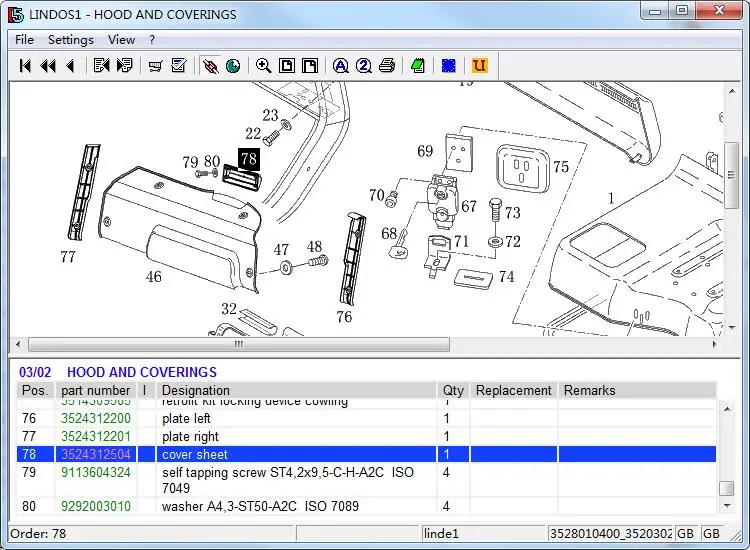Click part number 9113604324 link
This screenshot has width=750, height=550.
(x=95, y=472)
